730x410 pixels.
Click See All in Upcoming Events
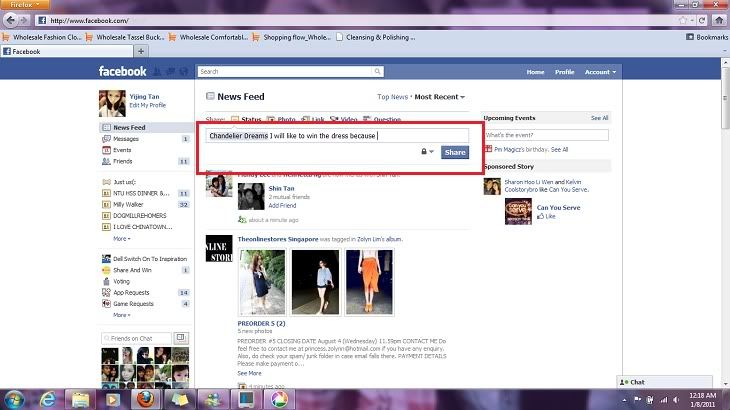[600, 118]
